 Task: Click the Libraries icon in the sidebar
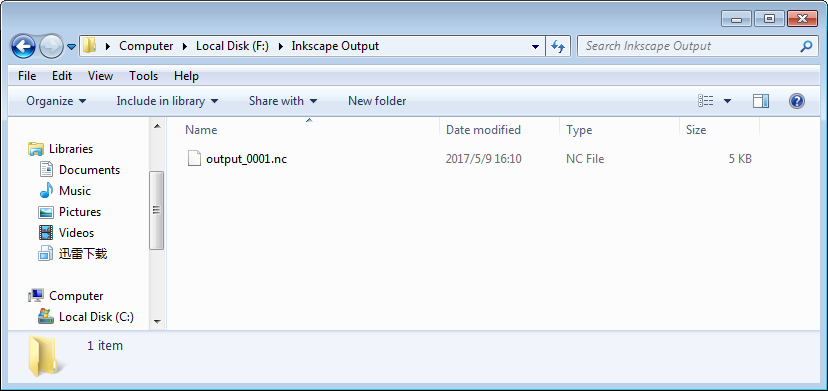coord(35,149)
